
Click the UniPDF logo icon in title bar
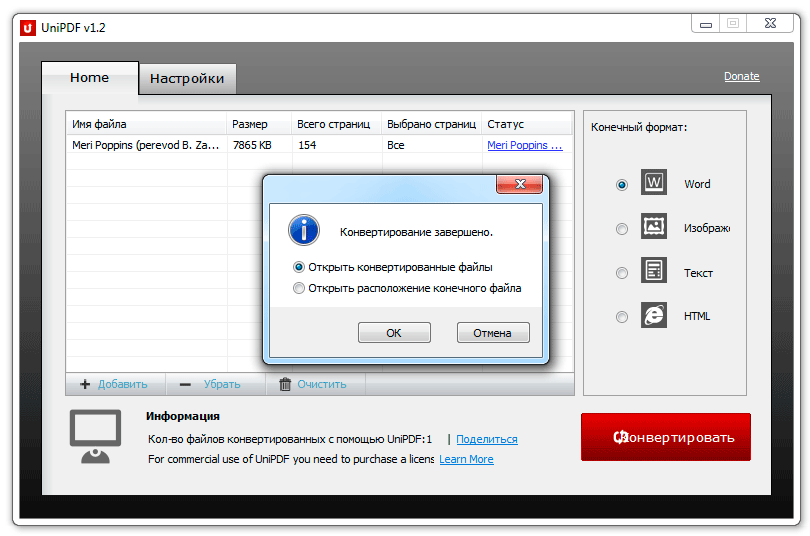(28, 28)
